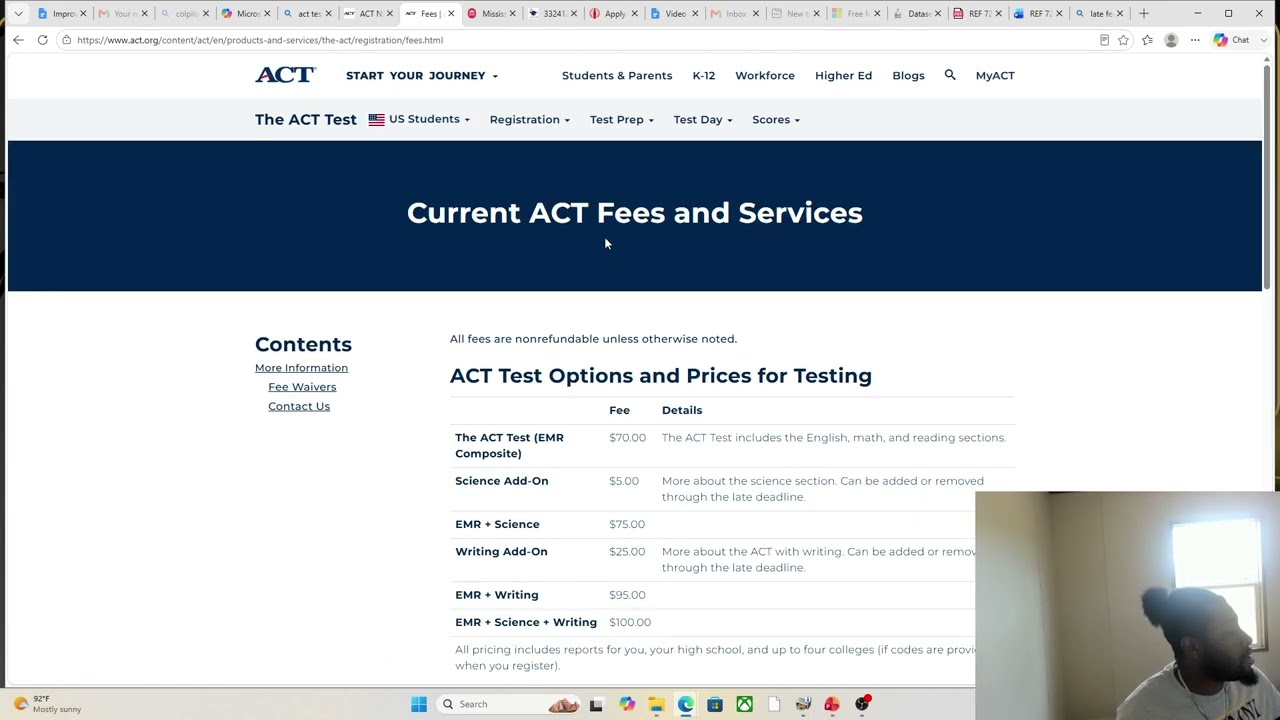Reload the page with the refresh icon

coord(42,40)
